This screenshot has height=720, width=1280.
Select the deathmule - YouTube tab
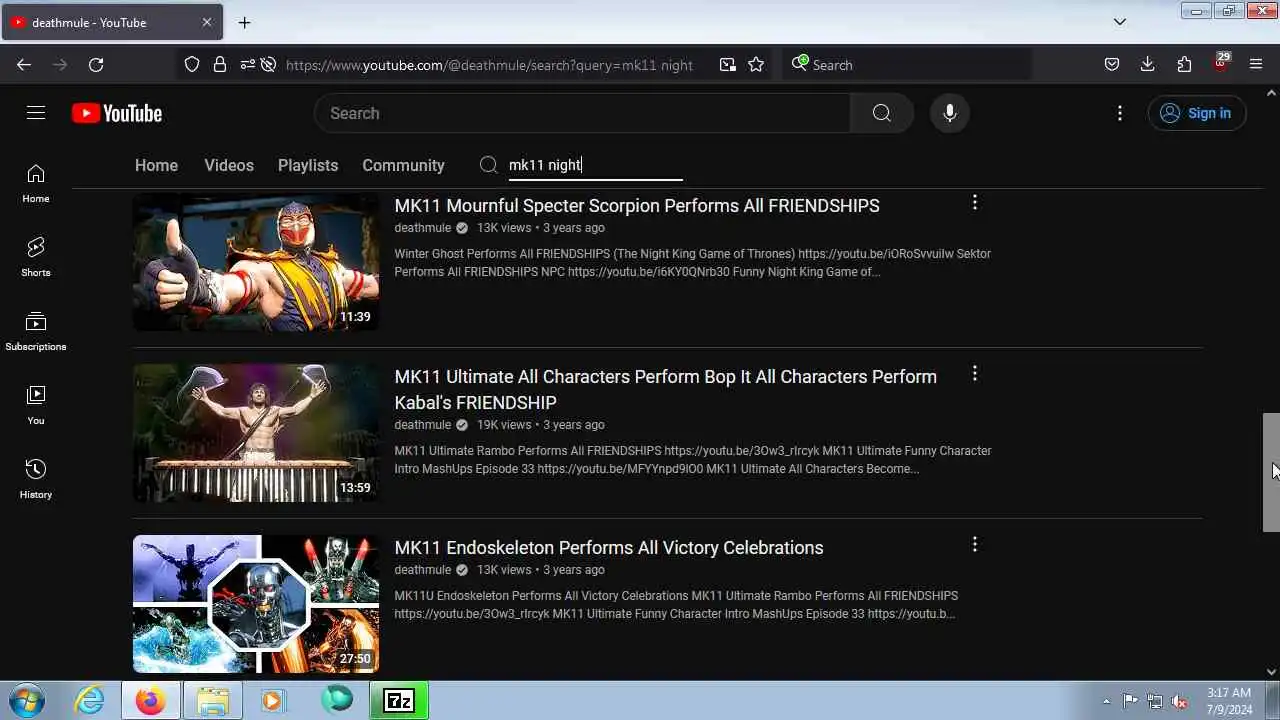[x=110, y=22]
